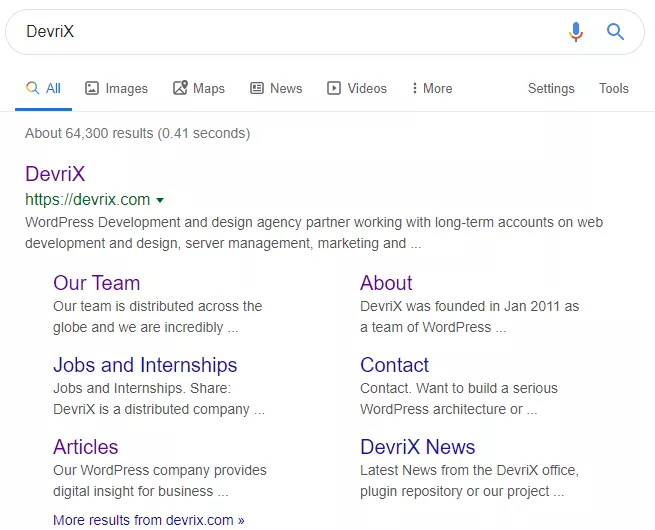Switch to the News tab
Screen dimensions: 655x530
point(276,88)
